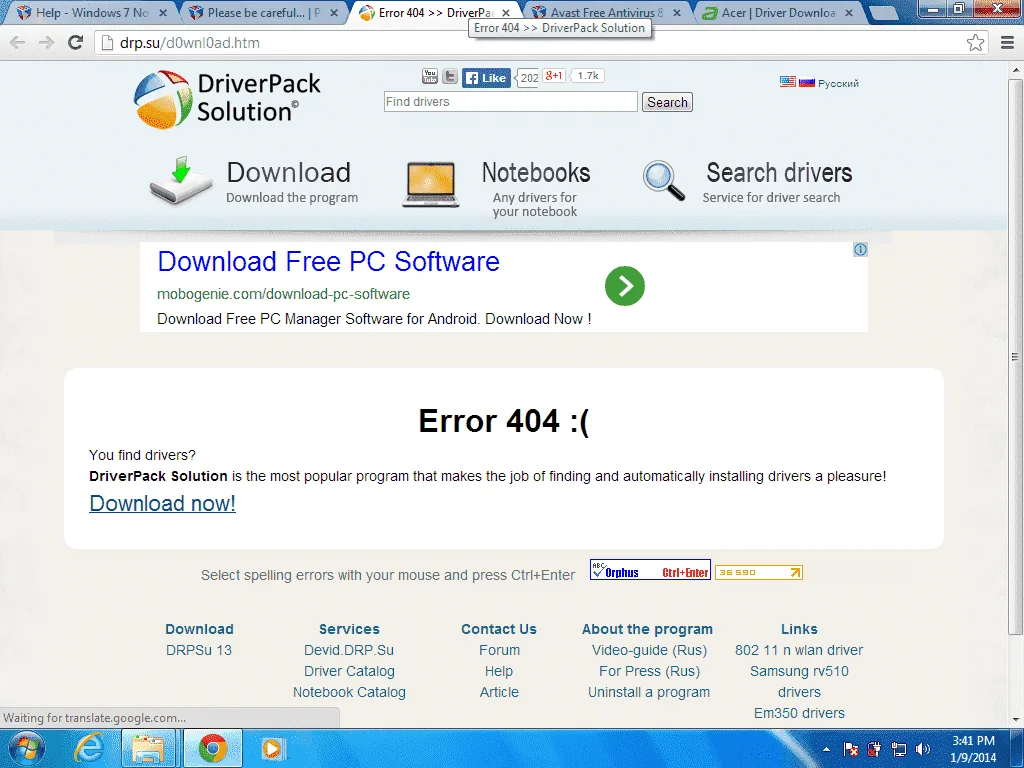This screenshot has height=768, width=1024.
Task: Click the Find drivers search field
Action: [x=511, y=102]
